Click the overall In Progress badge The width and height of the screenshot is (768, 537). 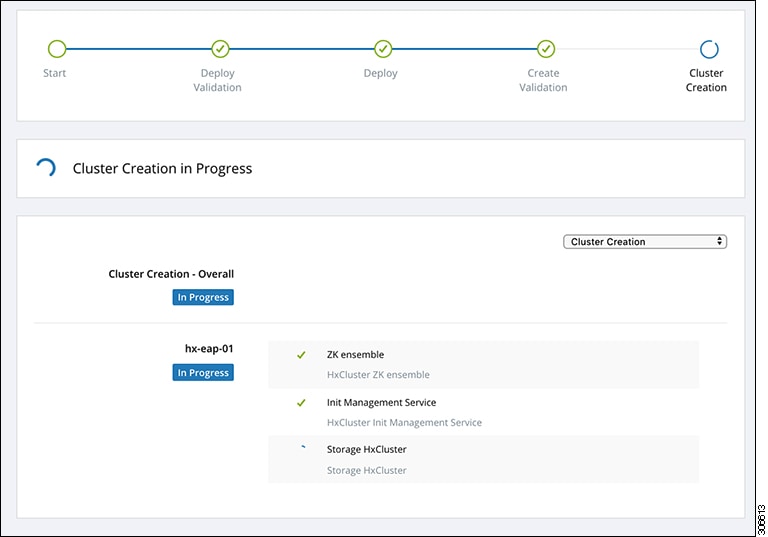pyautogui.click(x=203, y=297)
